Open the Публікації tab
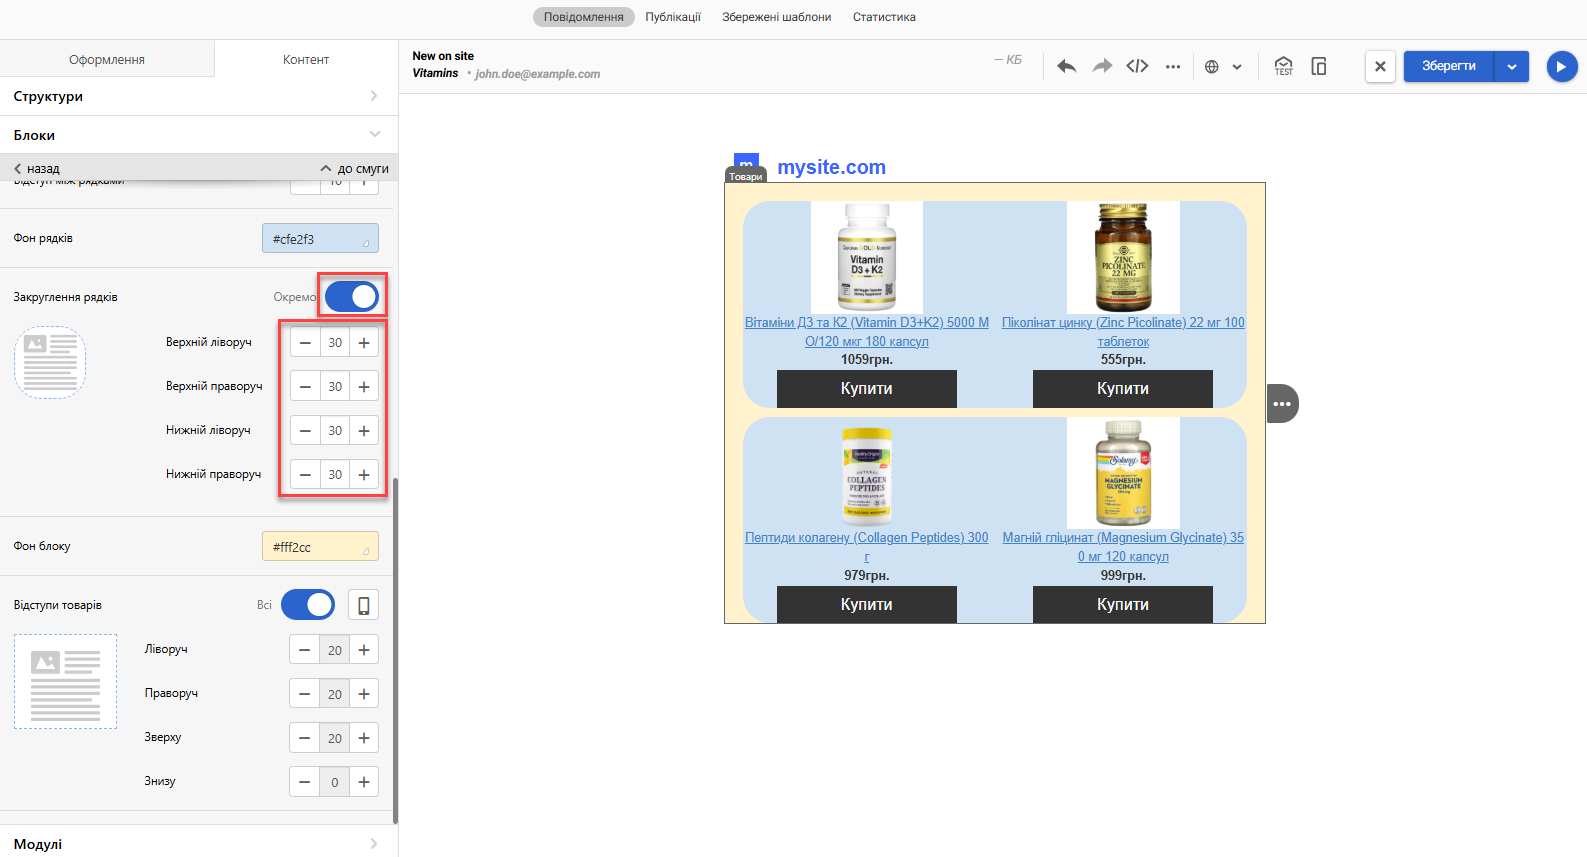The height and width of the screenshot is (857, 1587). [673, 17]
